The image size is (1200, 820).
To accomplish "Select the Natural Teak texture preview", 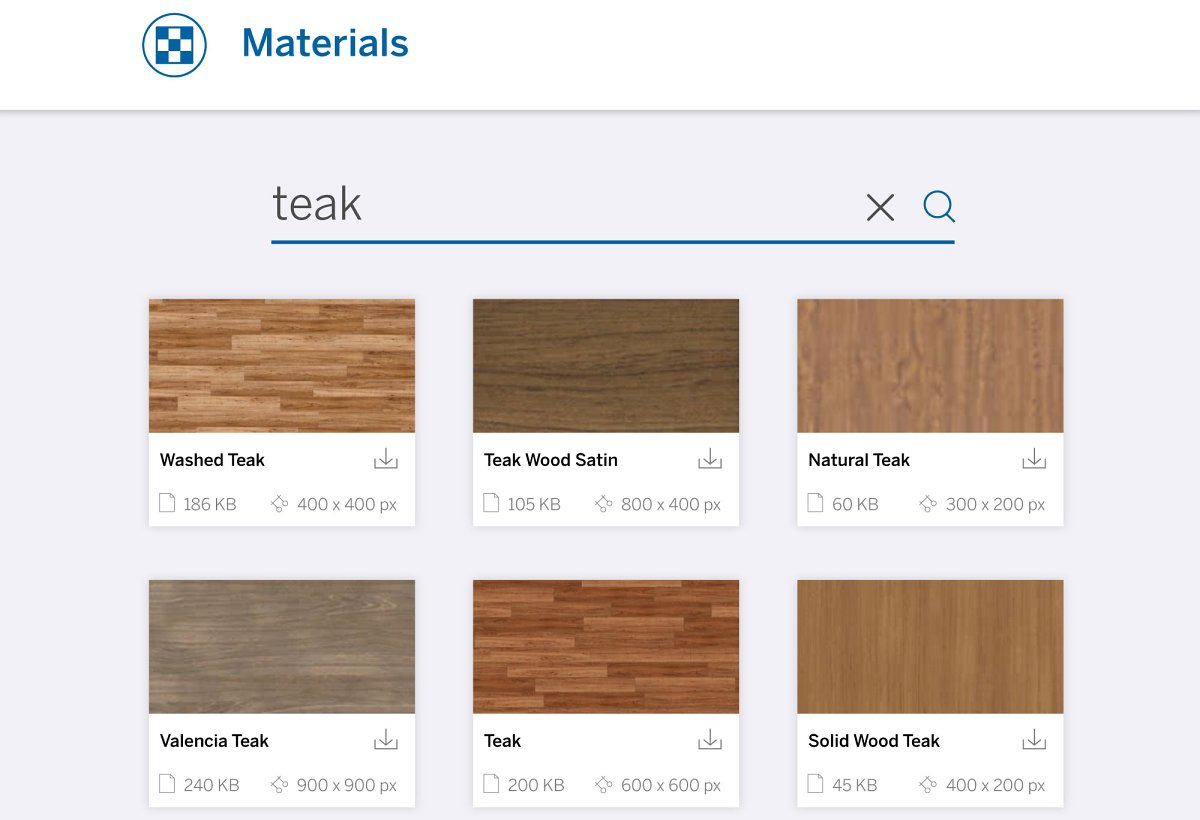I will click(930, 366).
